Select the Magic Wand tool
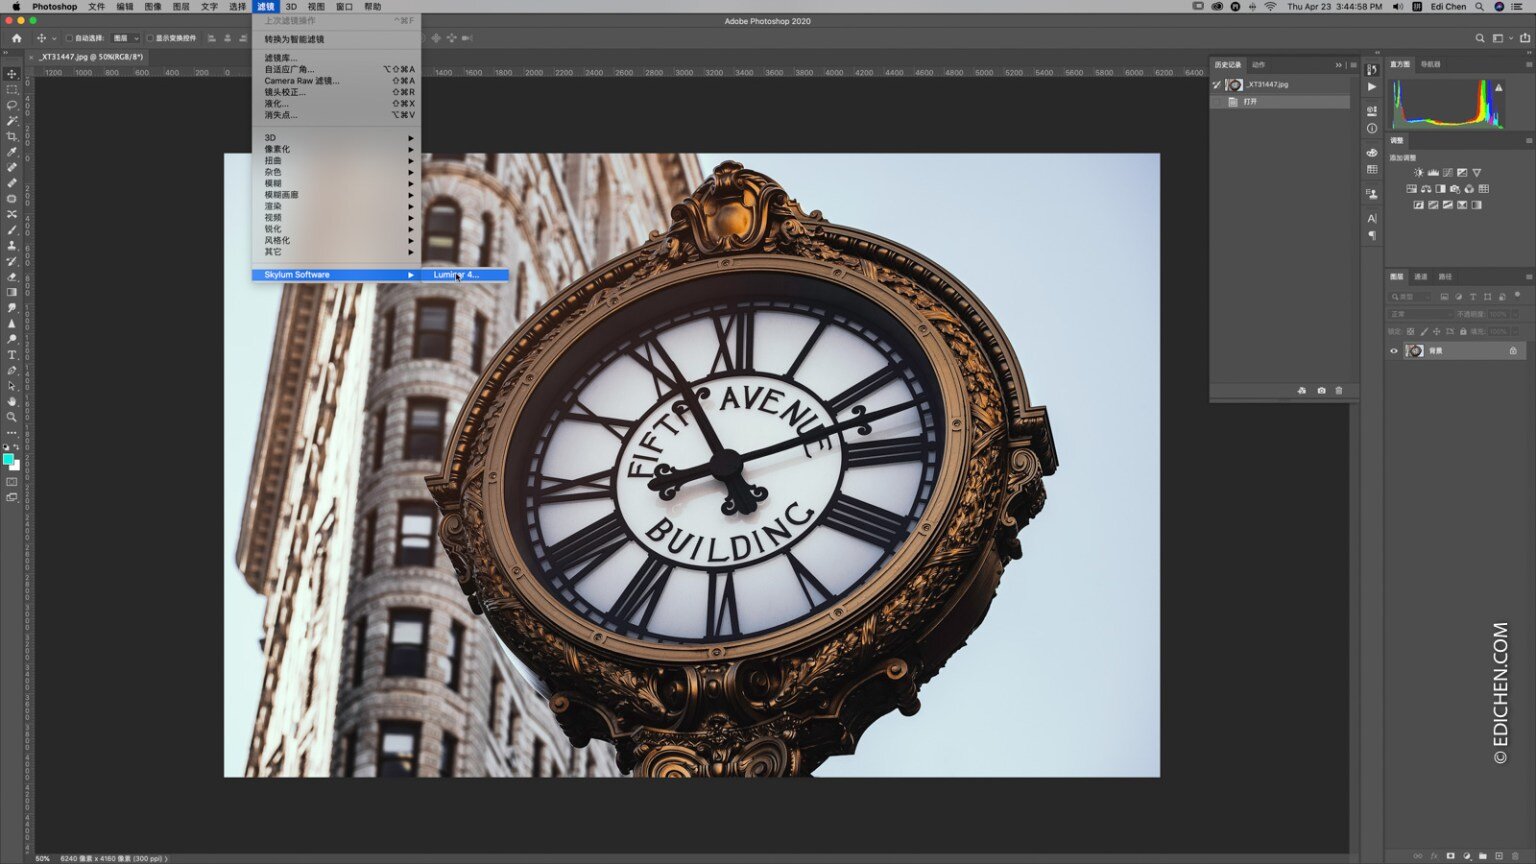This screenshot has height=864, width=1536. coord(12,121)
